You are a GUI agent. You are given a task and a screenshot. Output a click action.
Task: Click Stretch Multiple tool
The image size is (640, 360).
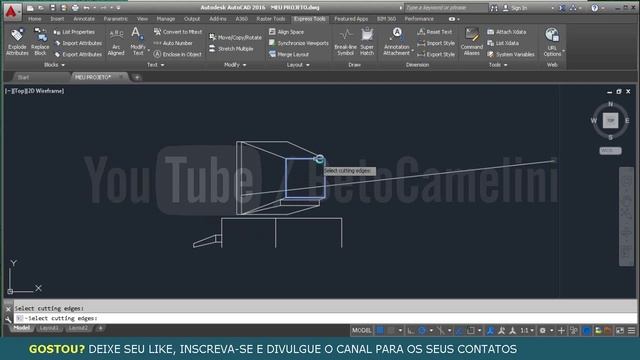[x=231, y=49]
